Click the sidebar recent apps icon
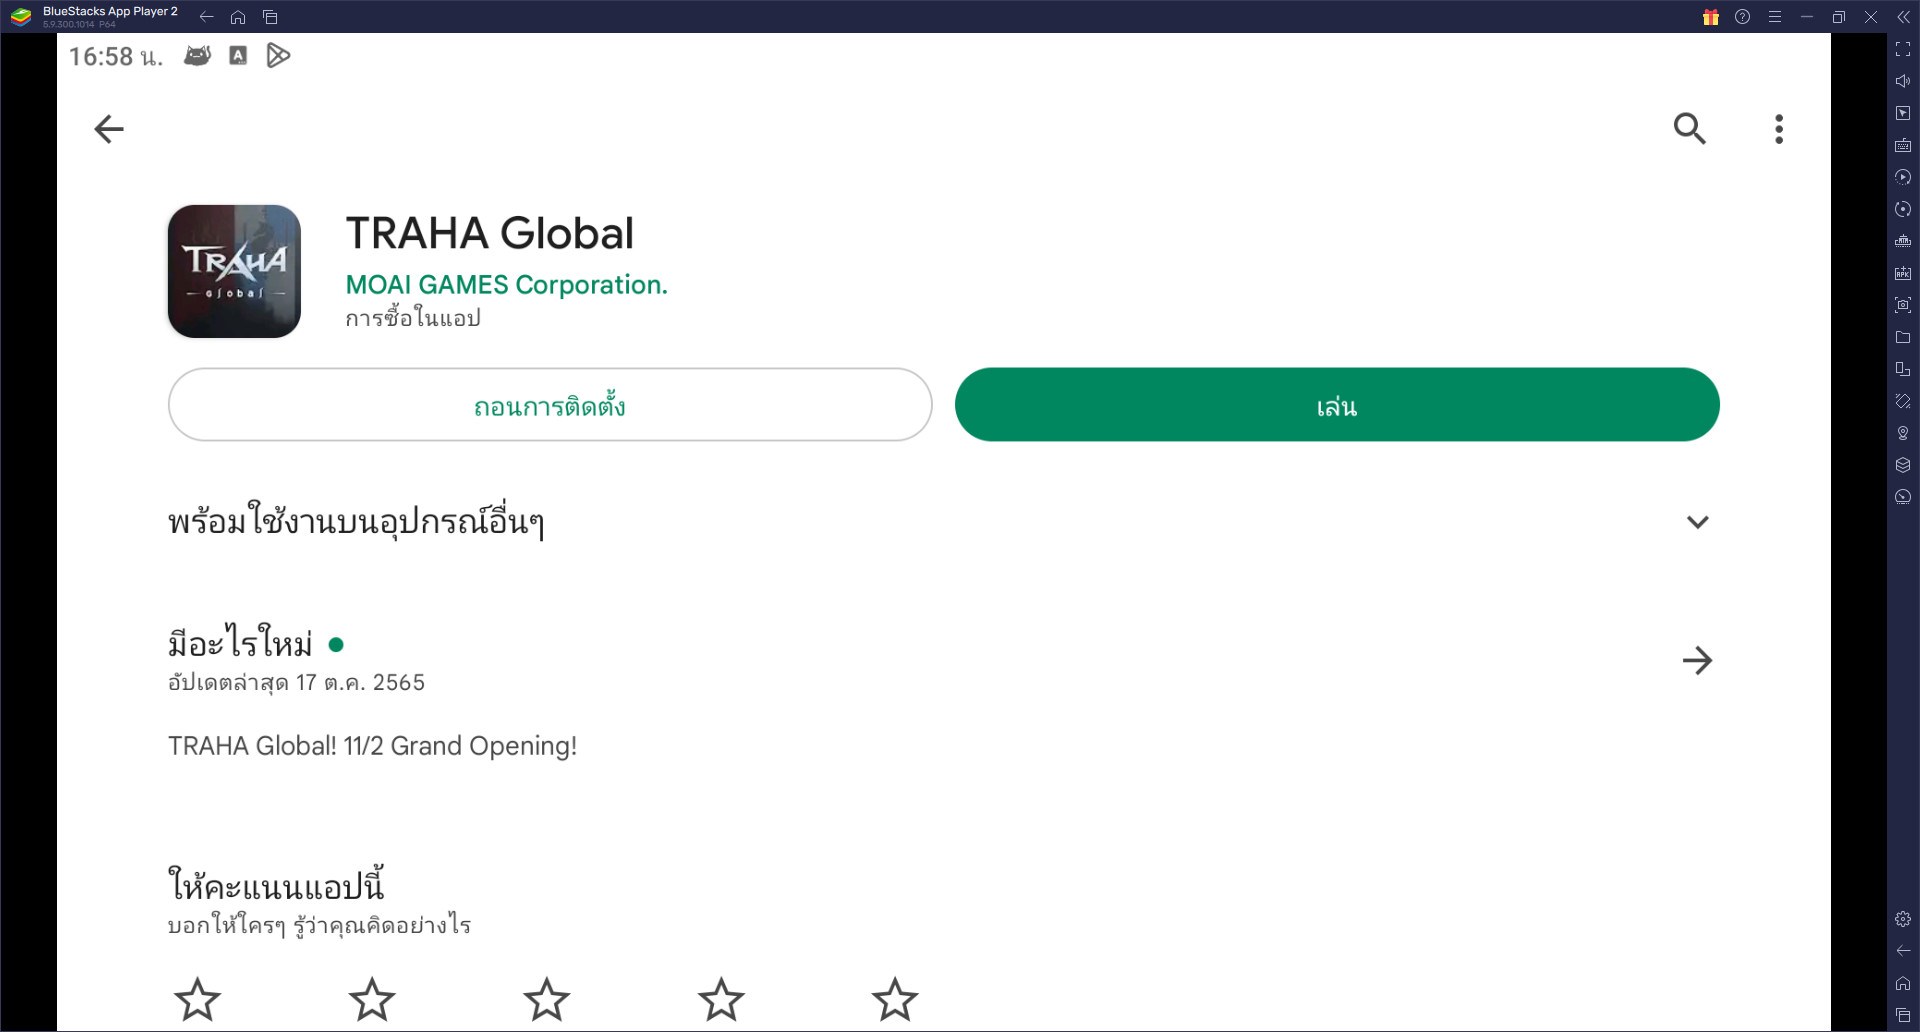Viewport: 1920px width, 1032px height. click(x=1903, y=1015)
